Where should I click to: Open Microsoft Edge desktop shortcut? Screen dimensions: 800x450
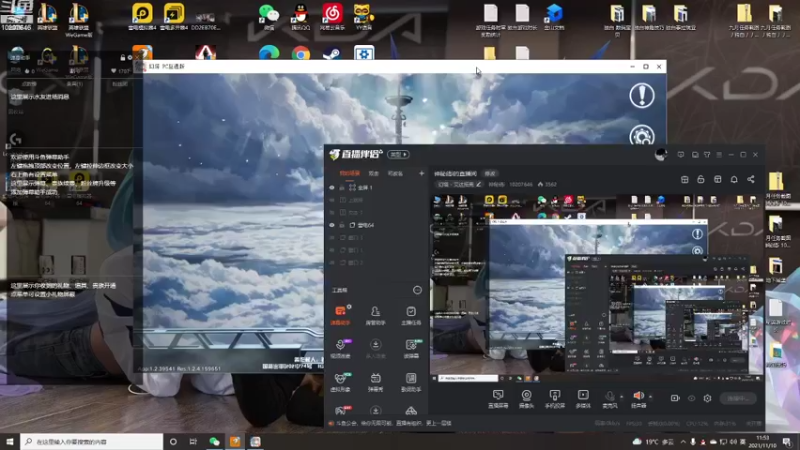[x=269, y=53]
